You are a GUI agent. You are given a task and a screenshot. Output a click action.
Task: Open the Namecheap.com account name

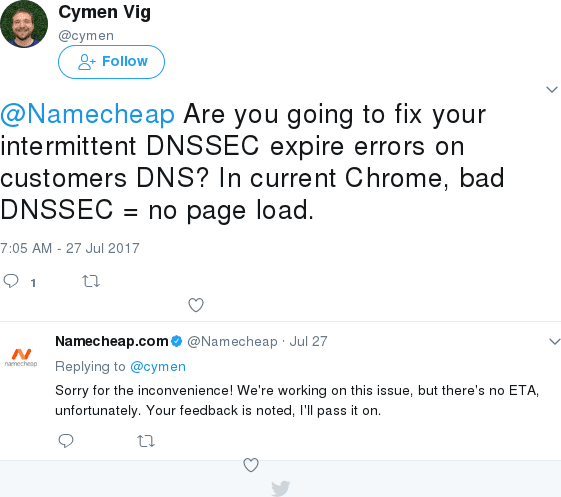click(x=112, y=341)
